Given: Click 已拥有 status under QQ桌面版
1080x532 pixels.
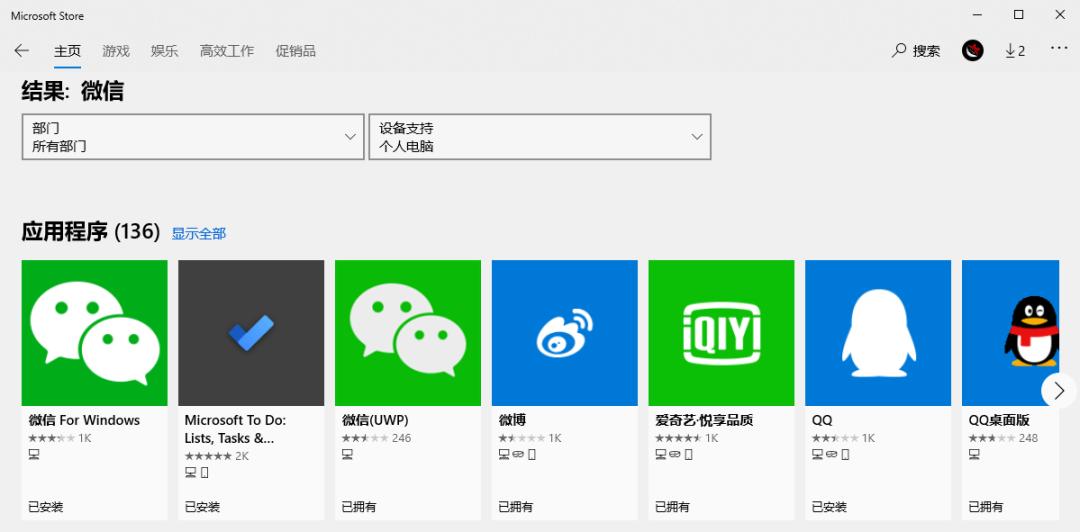Looking at the screenshot, I should 986,507.
